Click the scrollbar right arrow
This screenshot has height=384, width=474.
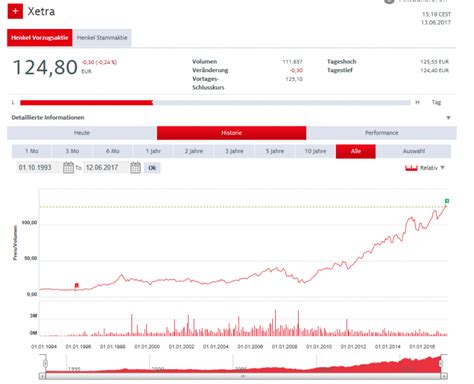(x=444, y=376)
